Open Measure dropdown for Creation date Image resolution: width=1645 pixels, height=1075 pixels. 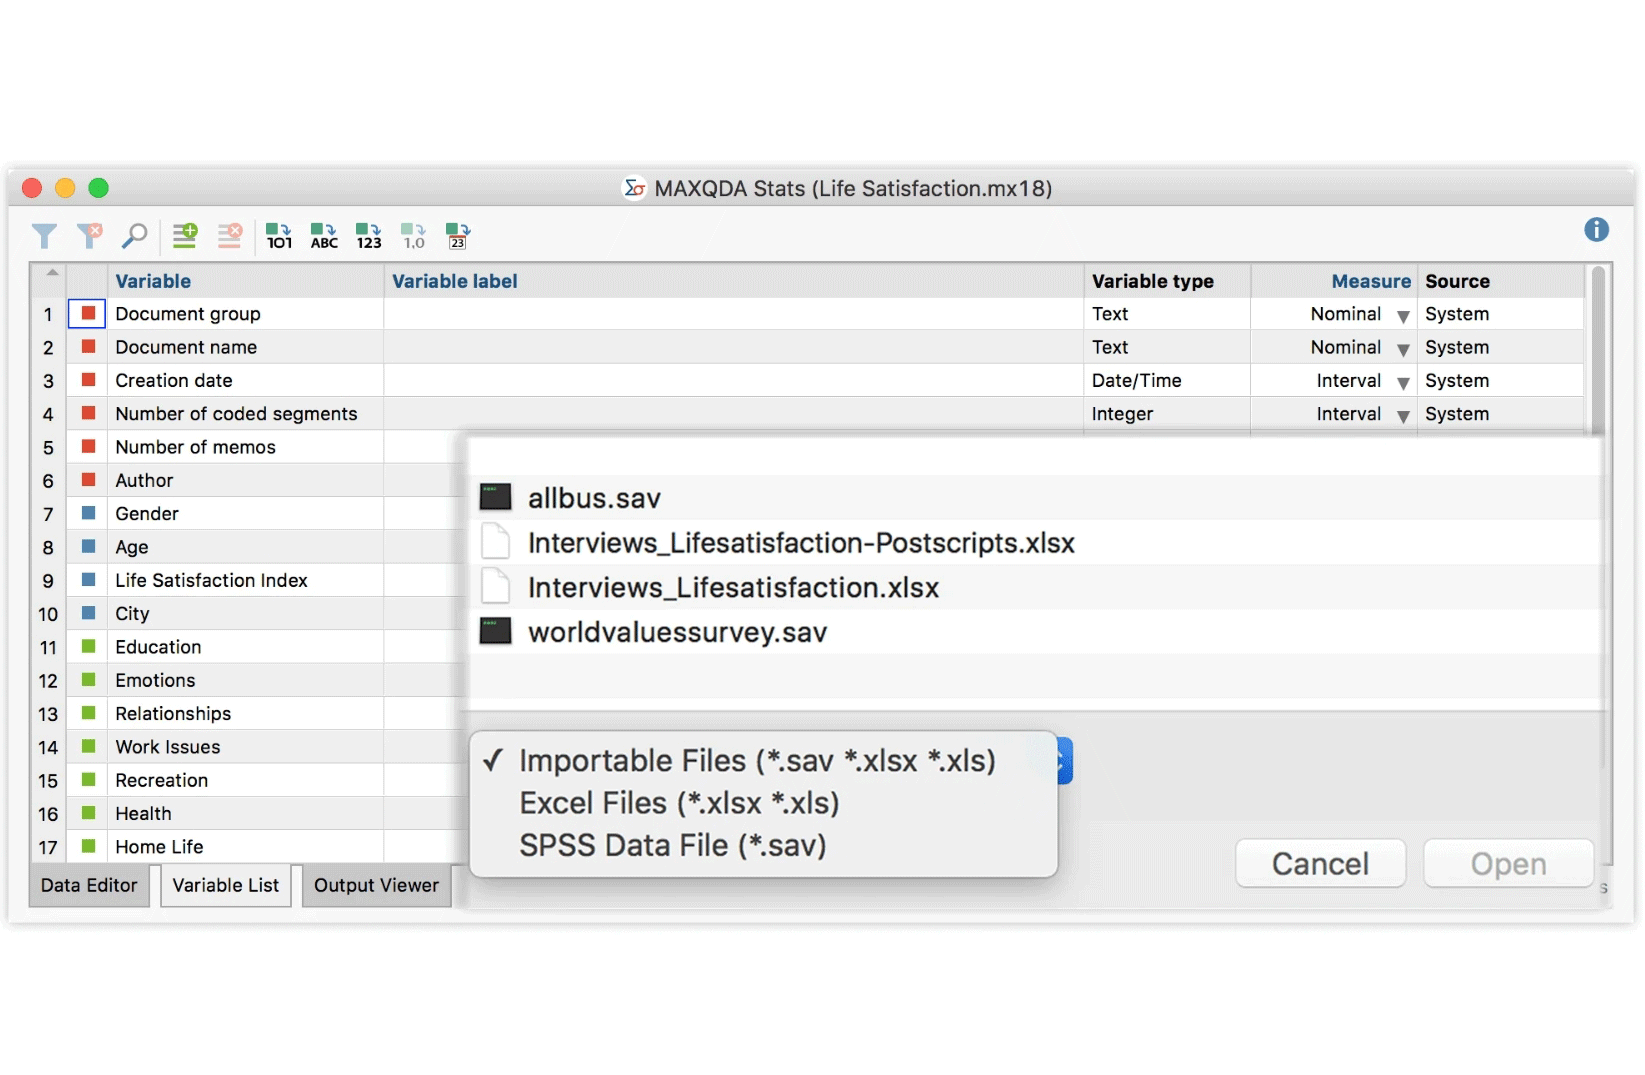coord(1403,383)
